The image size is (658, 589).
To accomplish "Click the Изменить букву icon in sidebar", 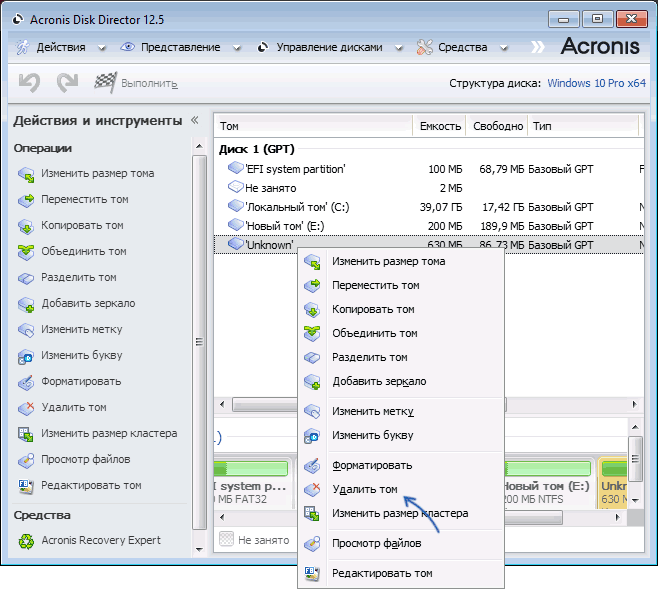I will [x=26, y=355].
